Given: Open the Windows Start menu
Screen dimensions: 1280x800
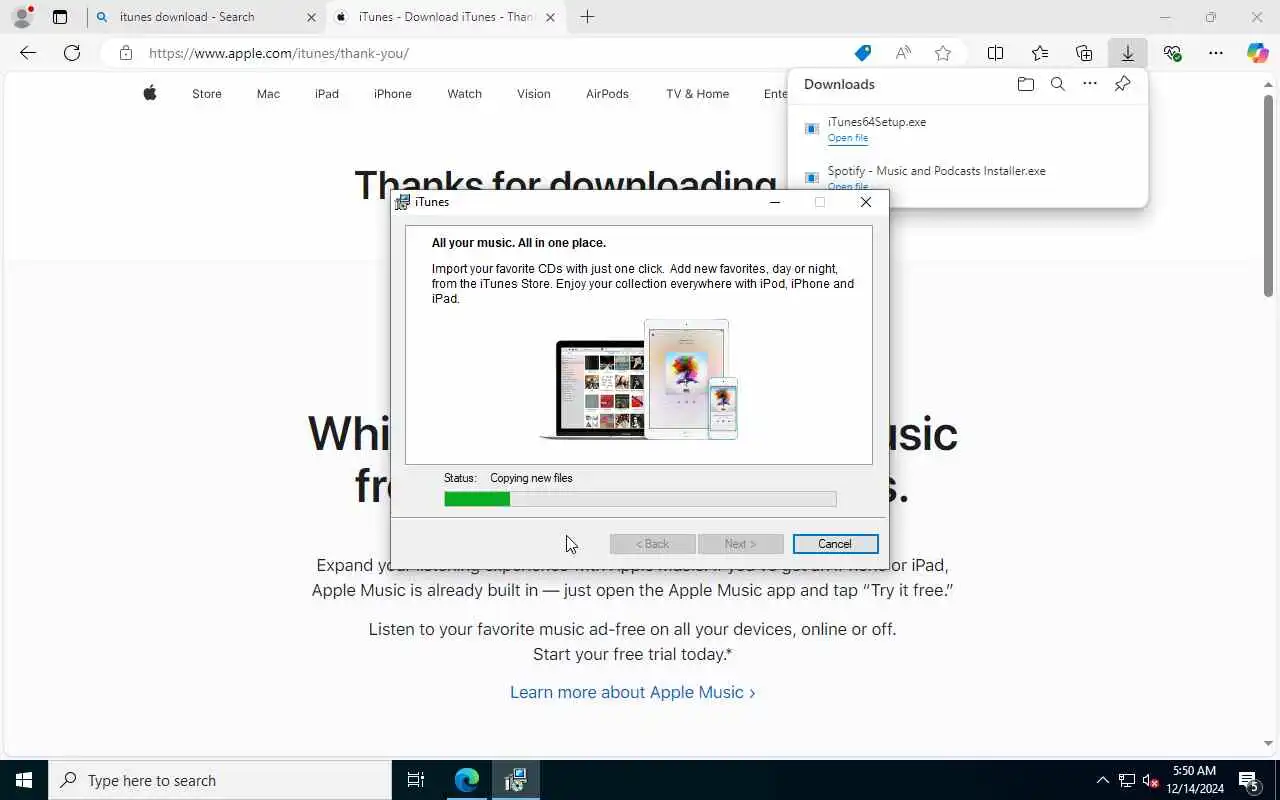Looking at the screenshot, I should click(x=24, y=780).
